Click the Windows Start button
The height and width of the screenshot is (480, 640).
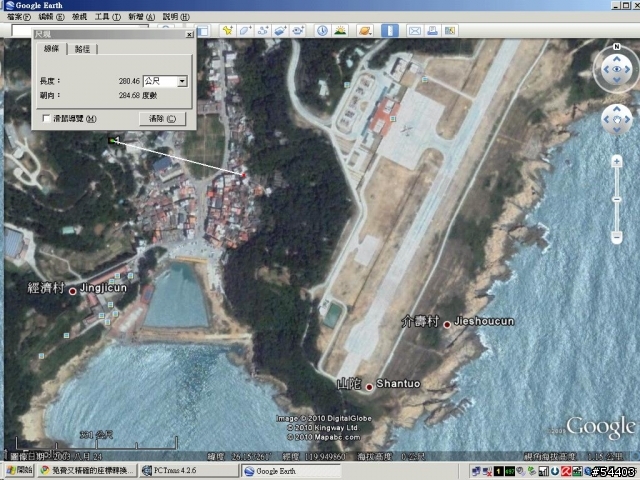[20, 471]
